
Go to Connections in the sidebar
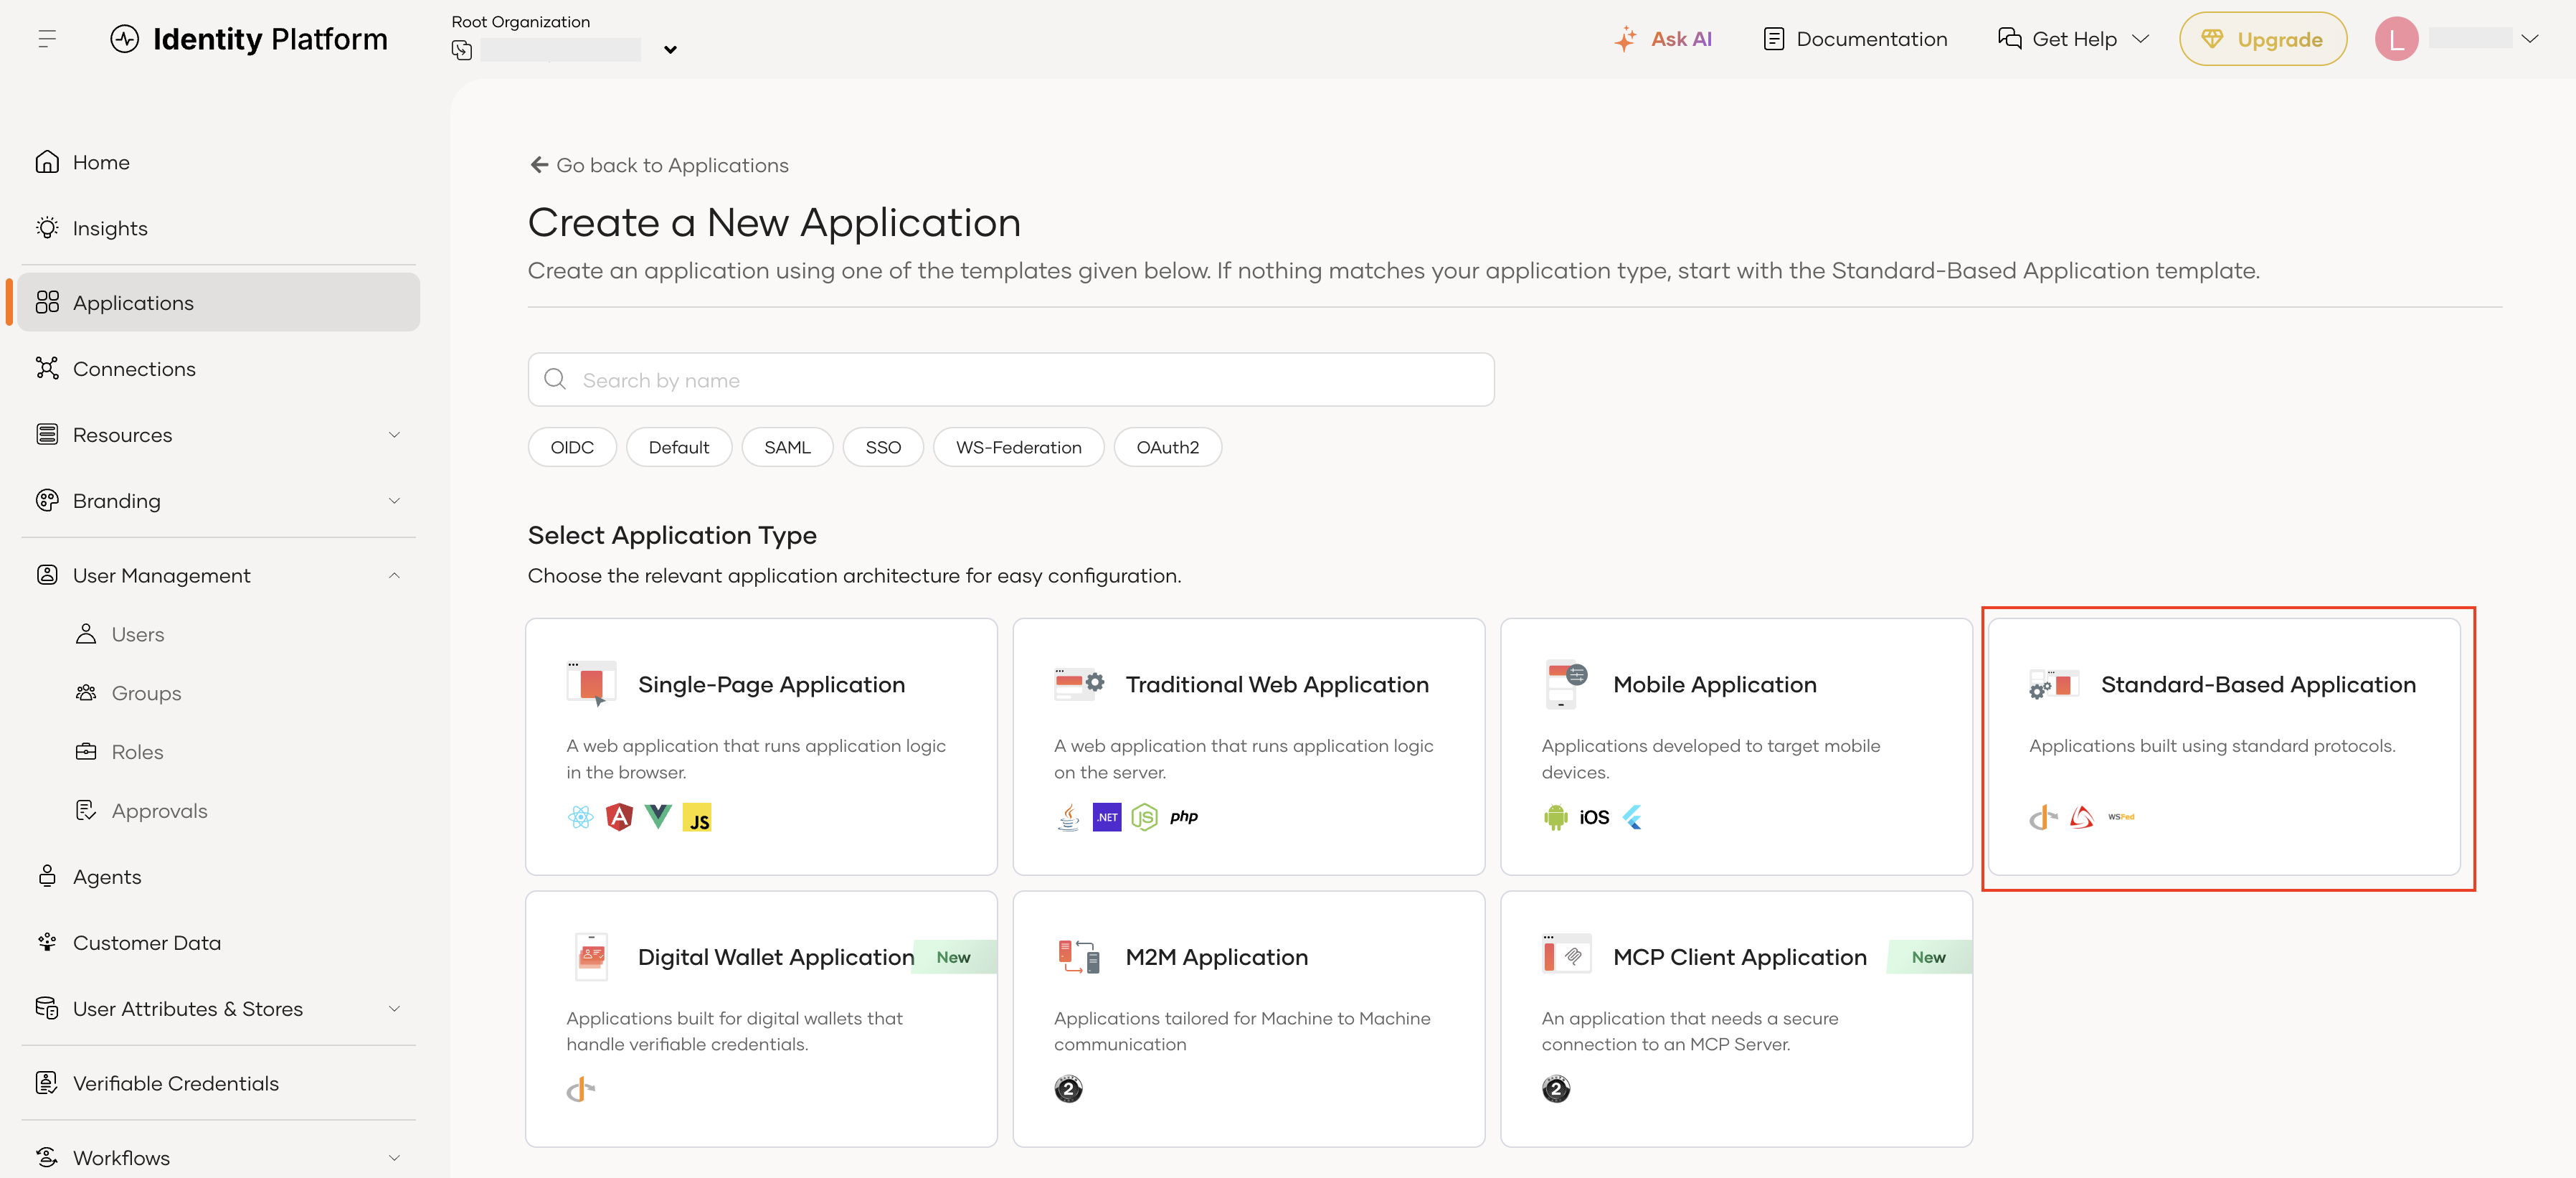tap(219, 368)
